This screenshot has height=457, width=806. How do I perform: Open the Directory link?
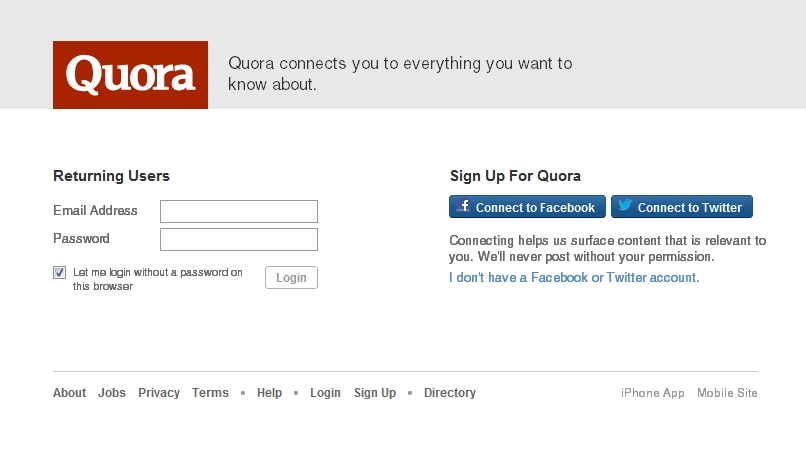[450, 393]
